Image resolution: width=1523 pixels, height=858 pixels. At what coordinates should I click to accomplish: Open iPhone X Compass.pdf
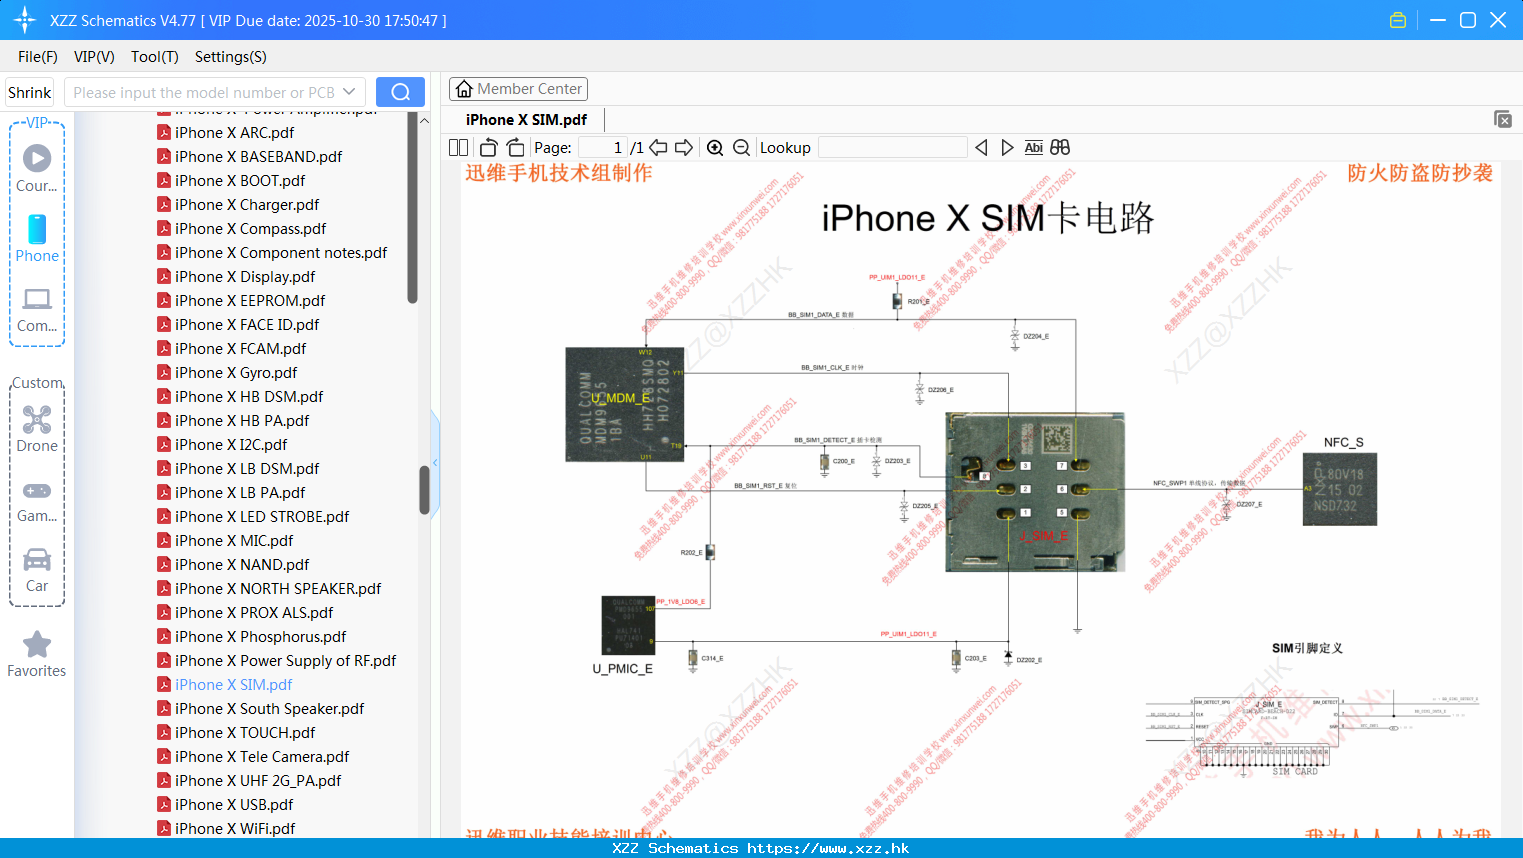click(x=250, y=228)
